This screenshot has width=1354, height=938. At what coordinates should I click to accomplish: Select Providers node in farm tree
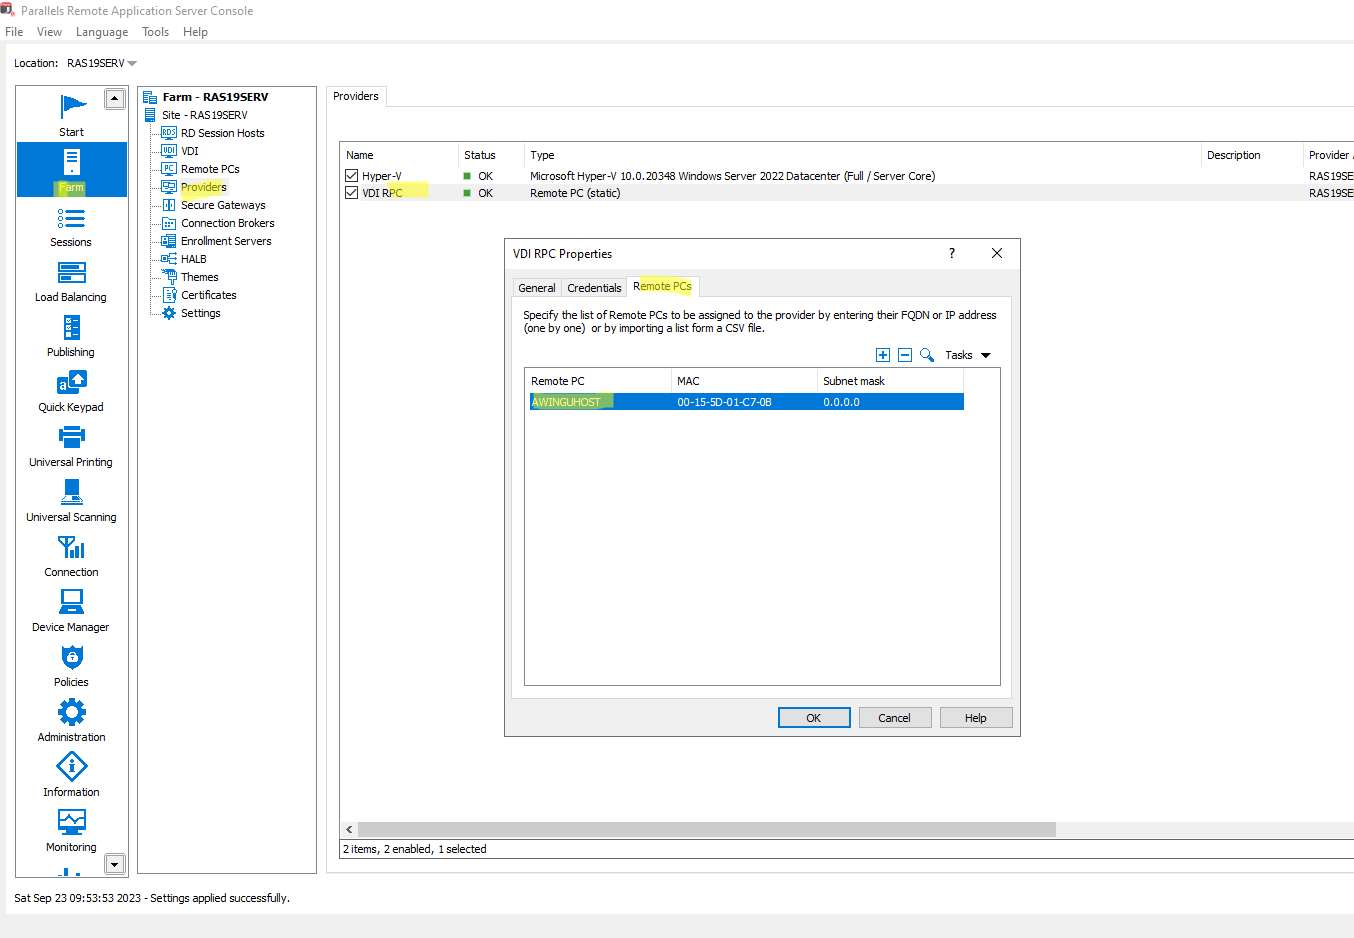(203, 187)
